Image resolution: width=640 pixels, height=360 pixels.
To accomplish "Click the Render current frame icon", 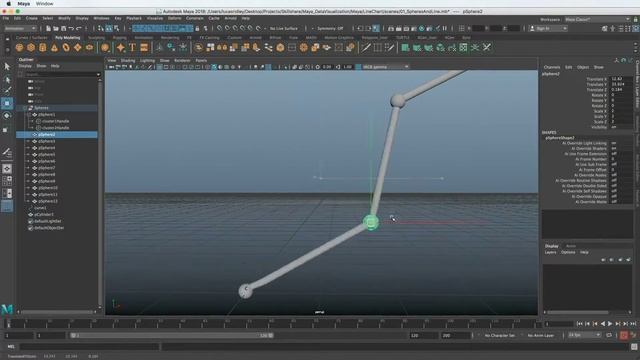I will 398,29.
